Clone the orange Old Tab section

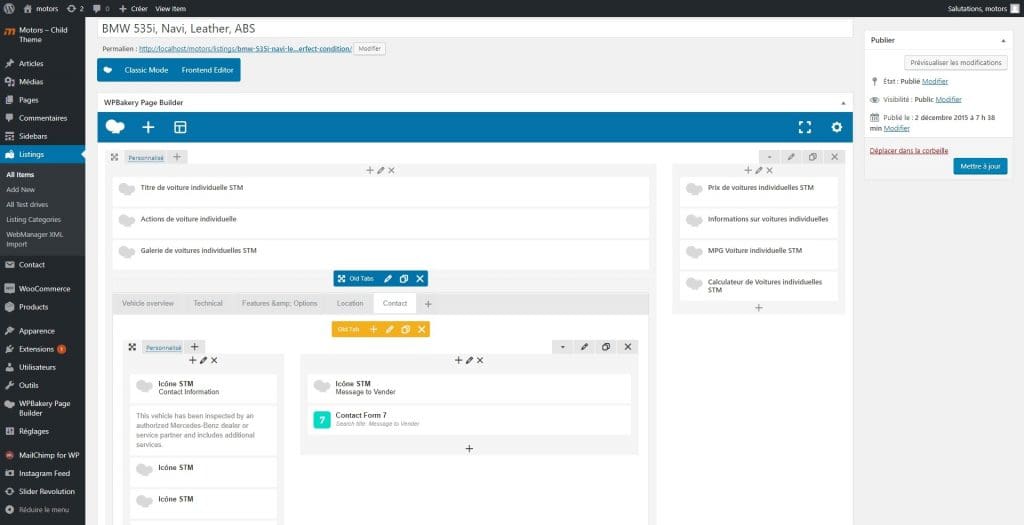[x=405, y=330]
